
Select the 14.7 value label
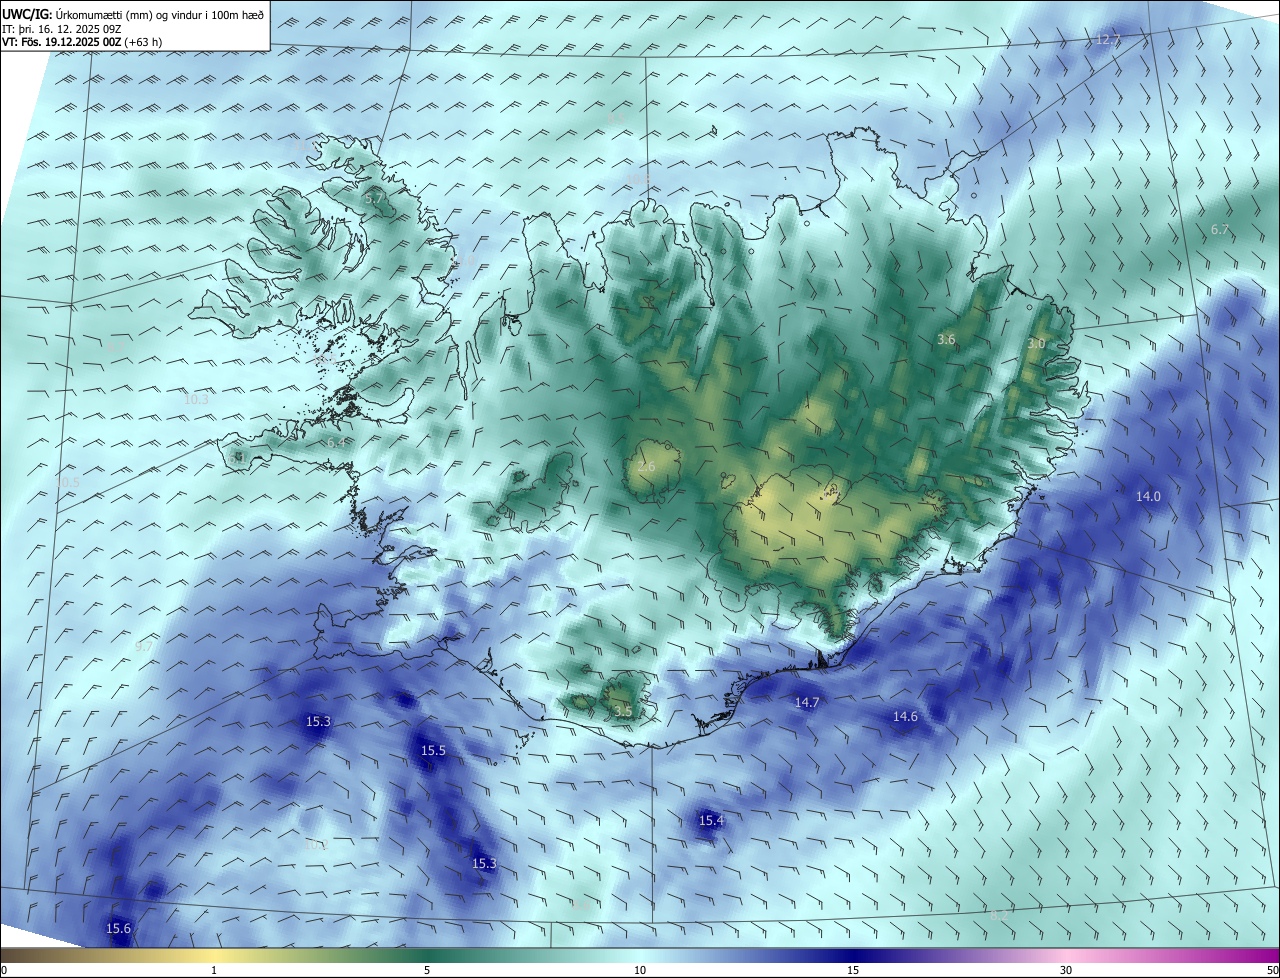(807, 703)
